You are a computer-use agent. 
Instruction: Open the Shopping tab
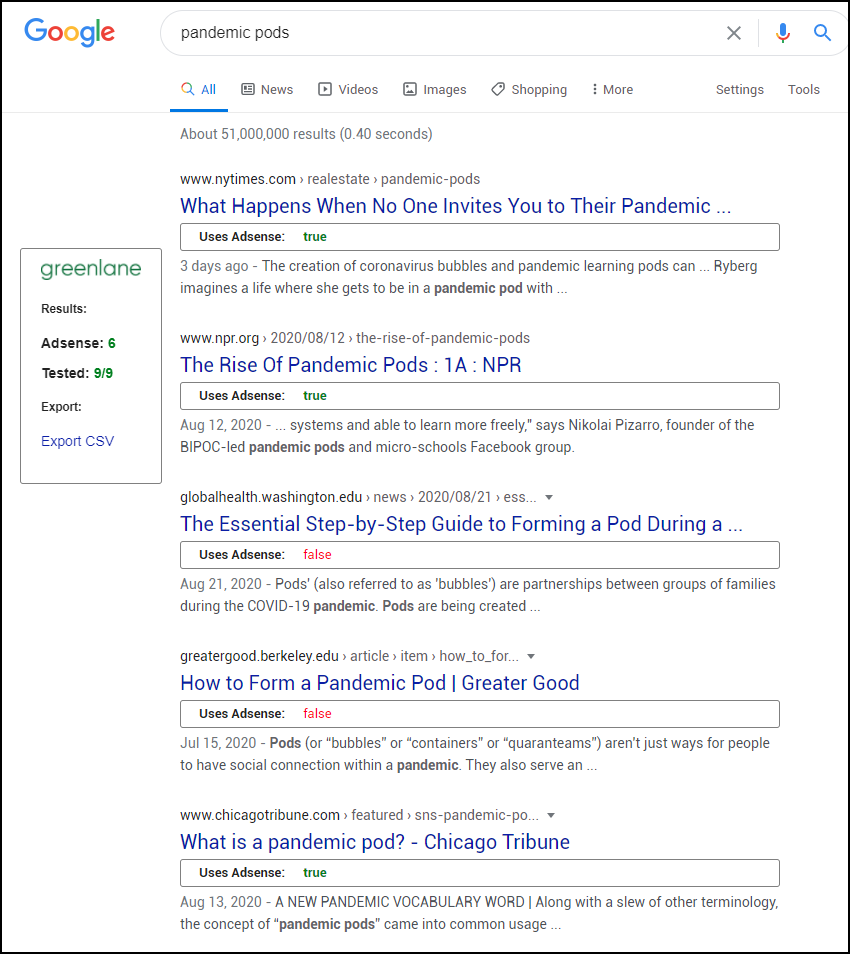[529, 89]
